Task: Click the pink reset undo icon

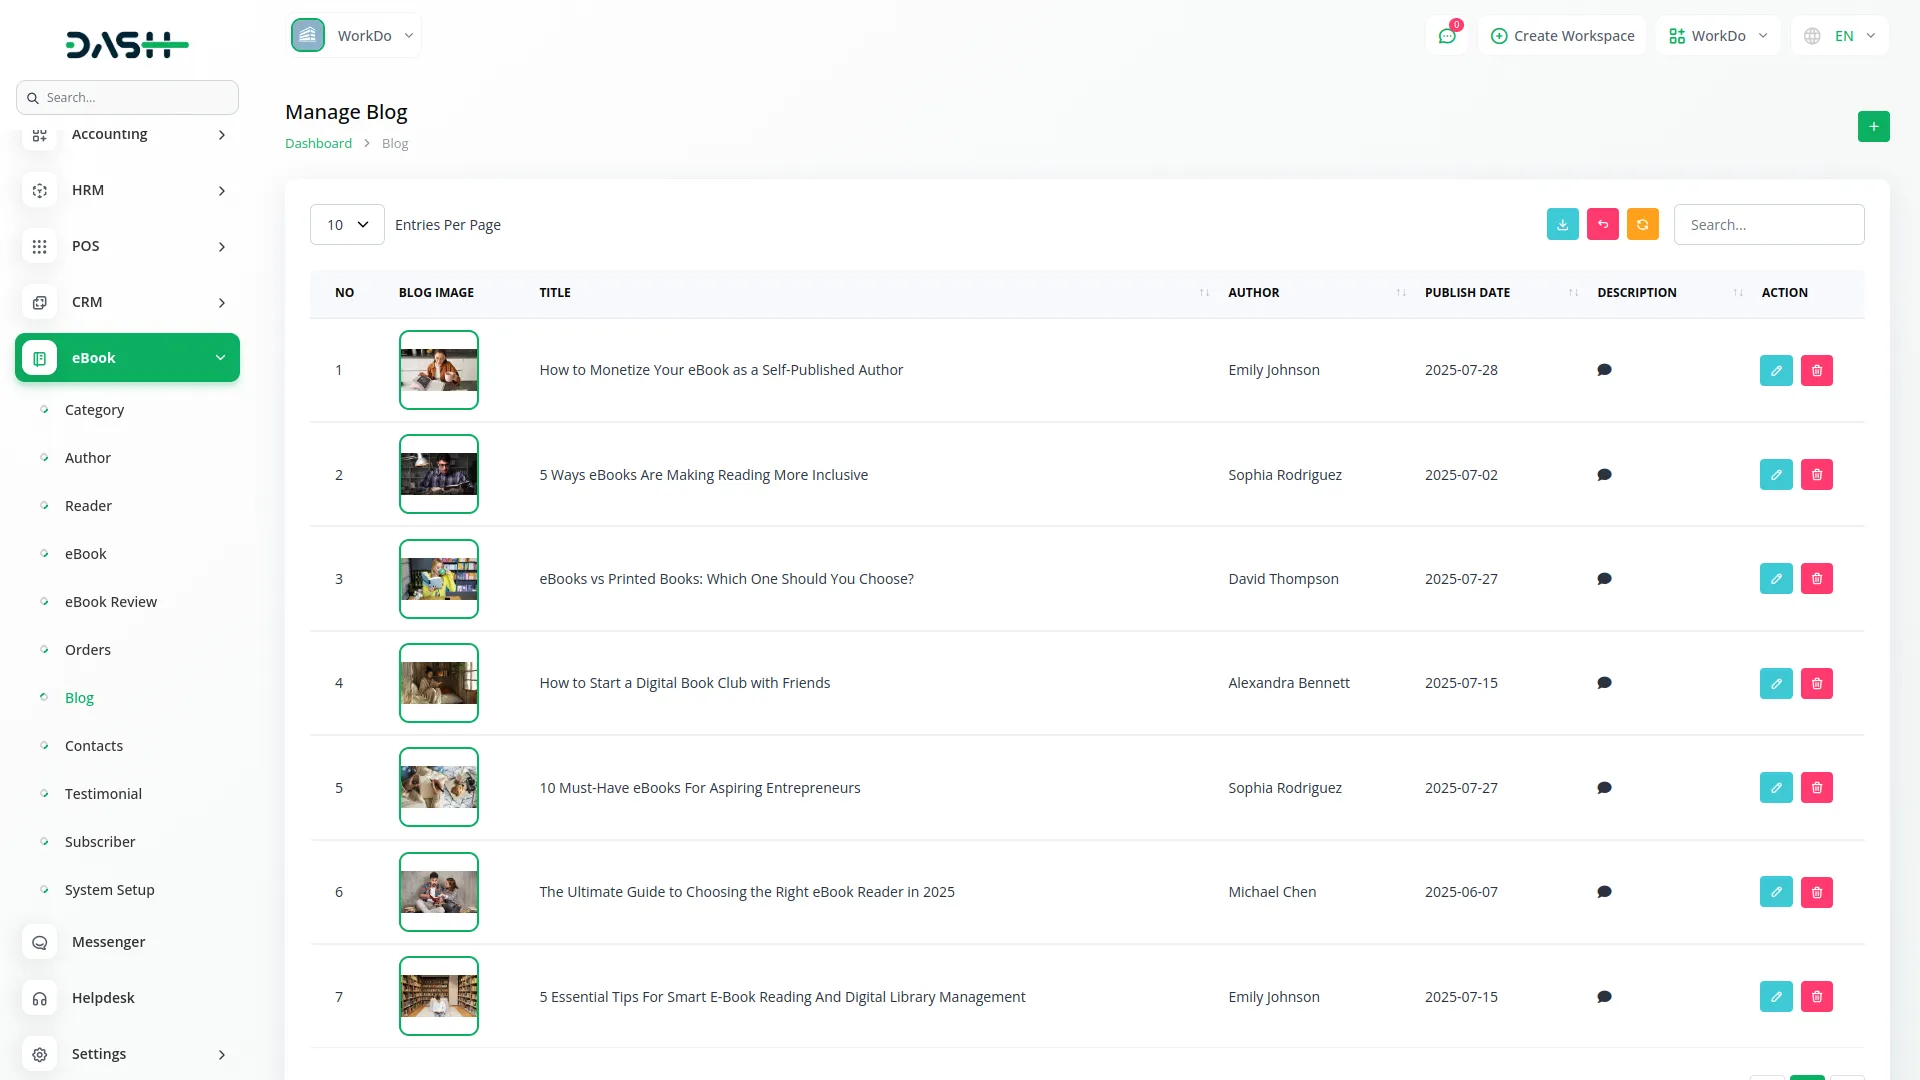Action: (1602, 225)
